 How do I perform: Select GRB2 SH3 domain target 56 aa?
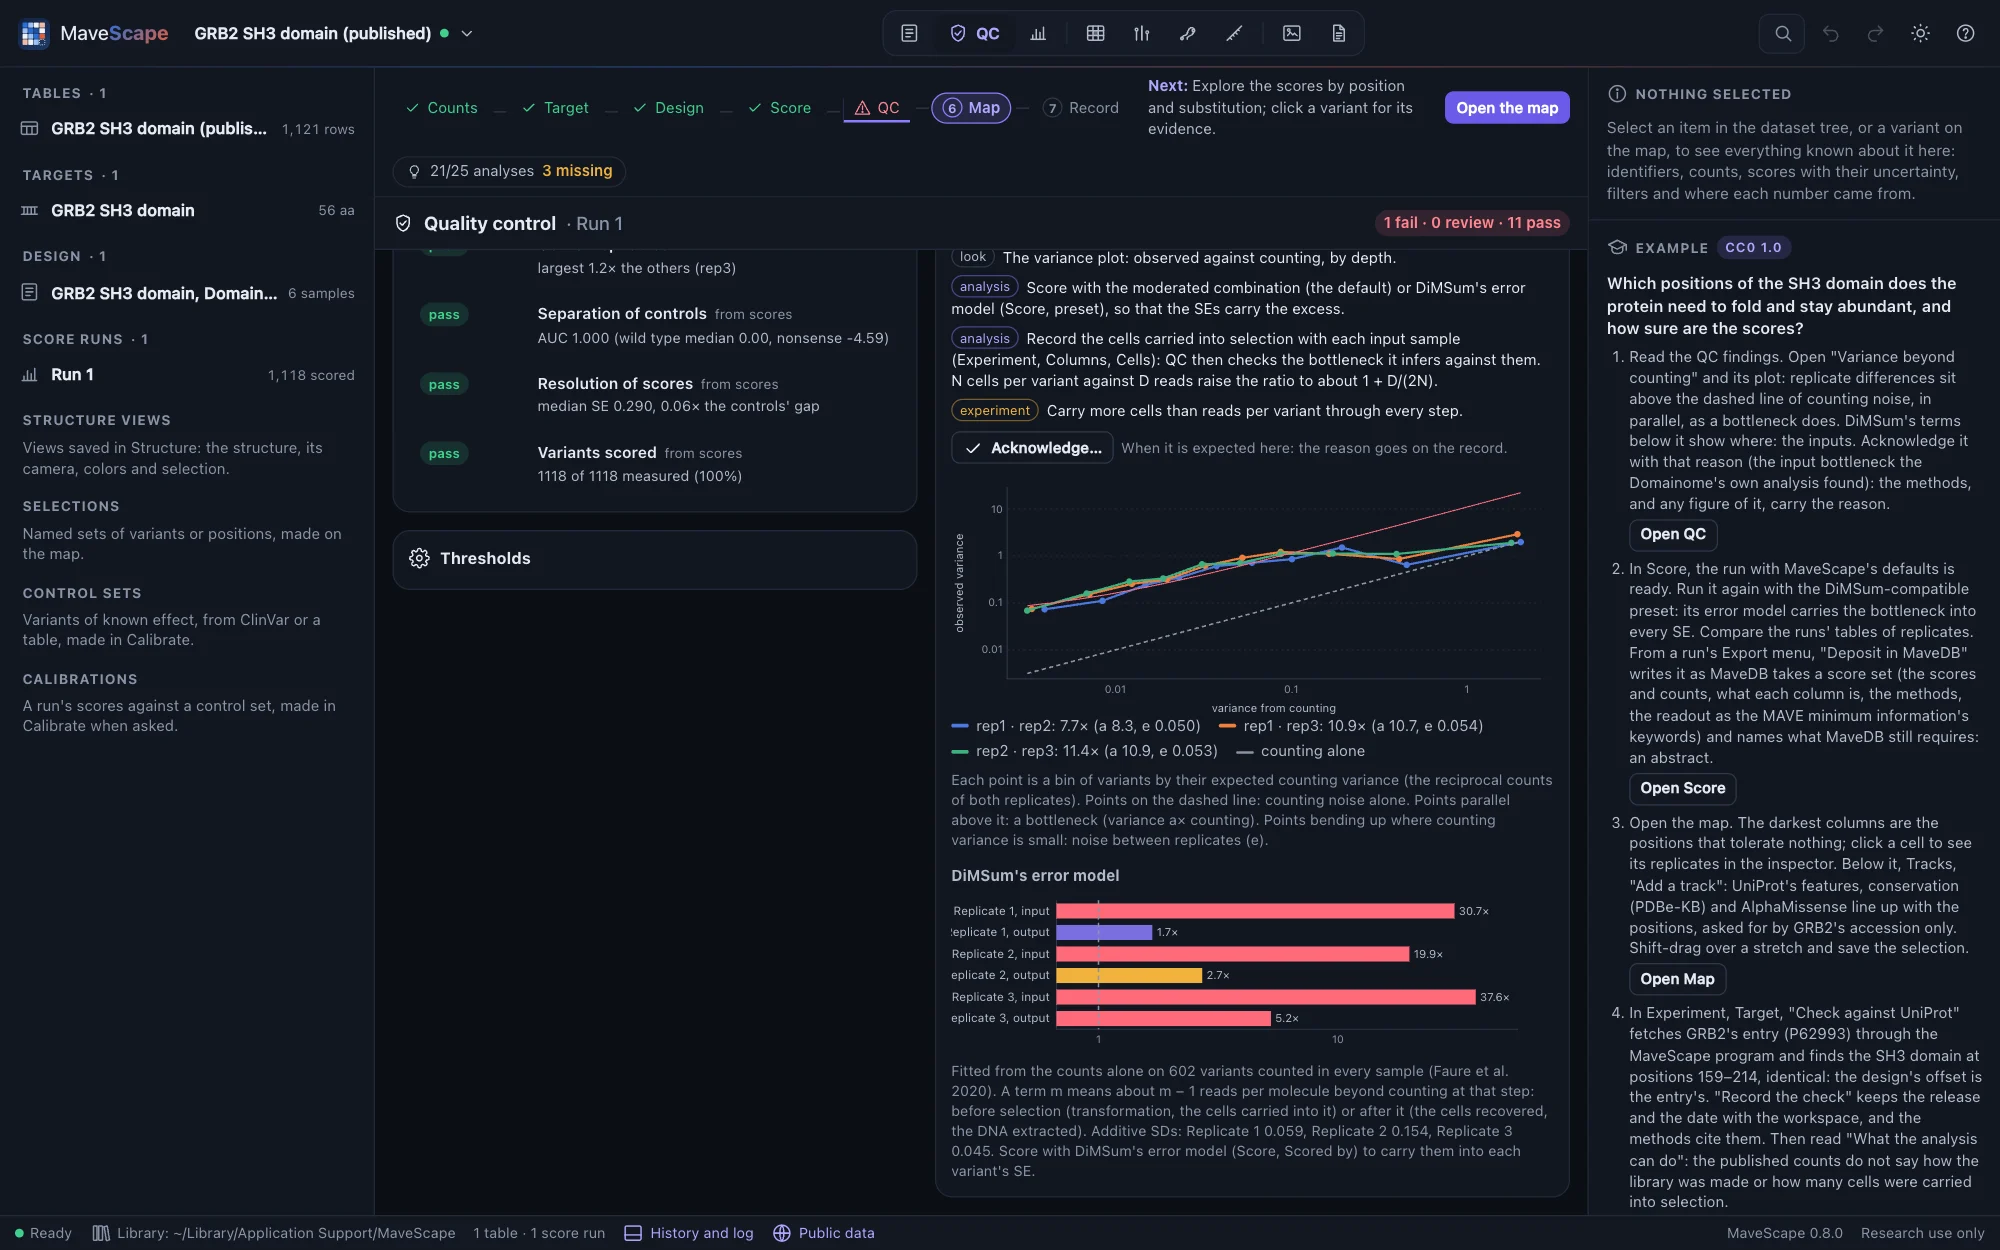pos(188,211)
